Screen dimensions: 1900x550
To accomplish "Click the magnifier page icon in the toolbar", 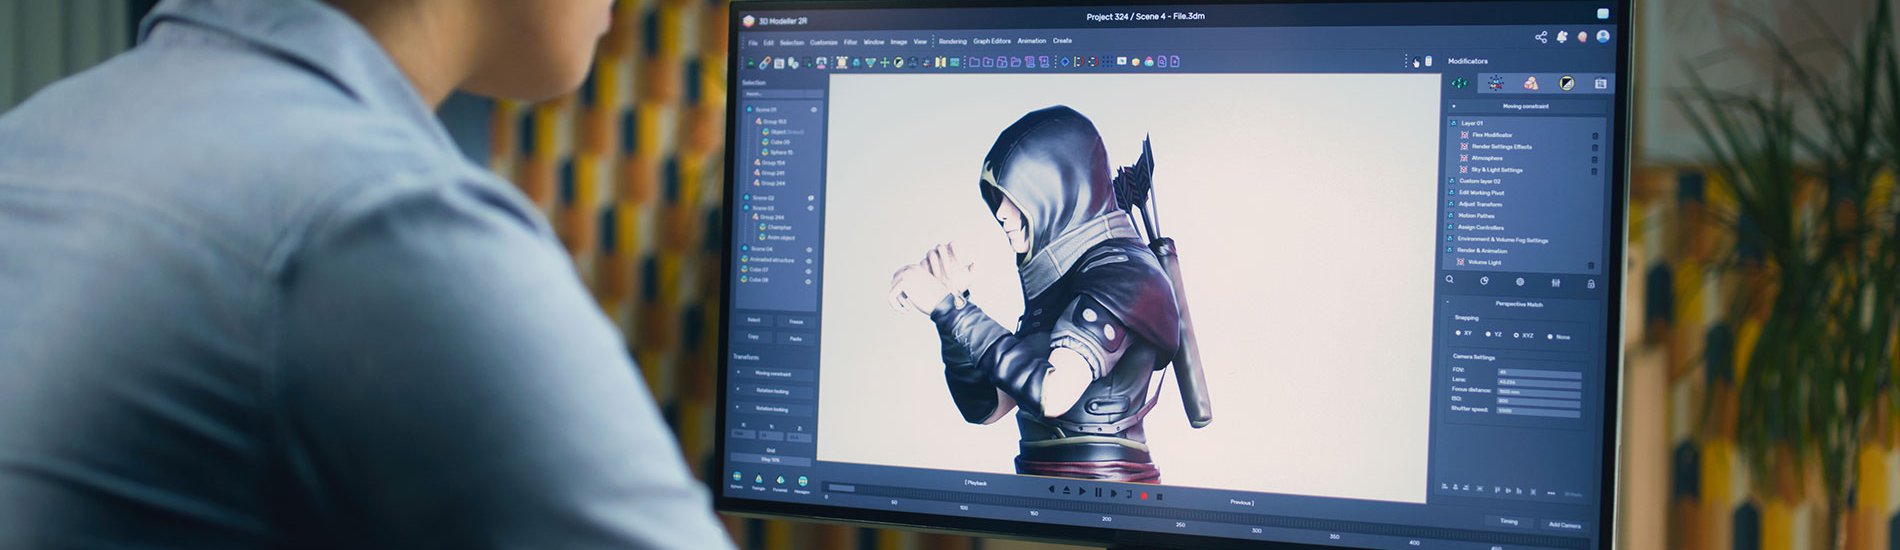I will point(1161,62).
